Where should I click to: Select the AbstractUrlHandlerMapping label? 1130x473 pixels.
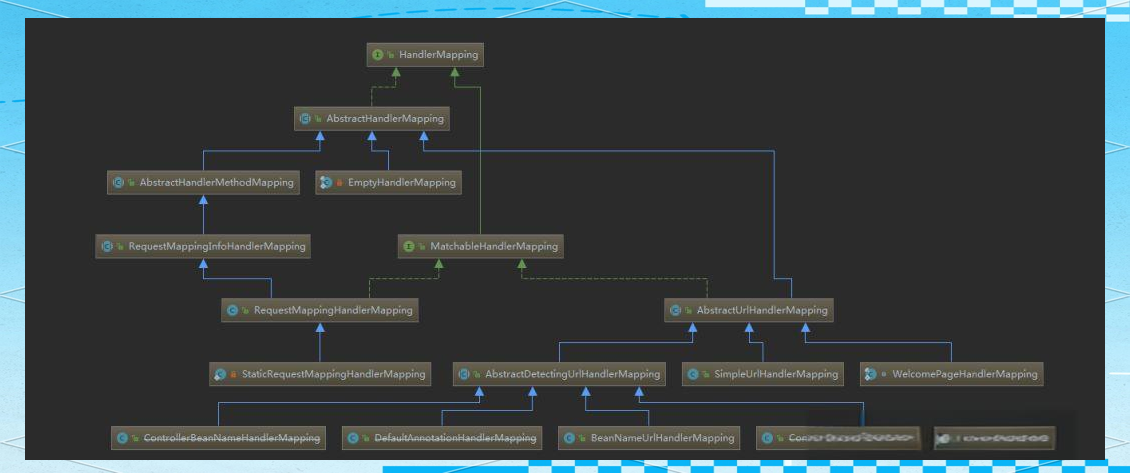(762, 310)
